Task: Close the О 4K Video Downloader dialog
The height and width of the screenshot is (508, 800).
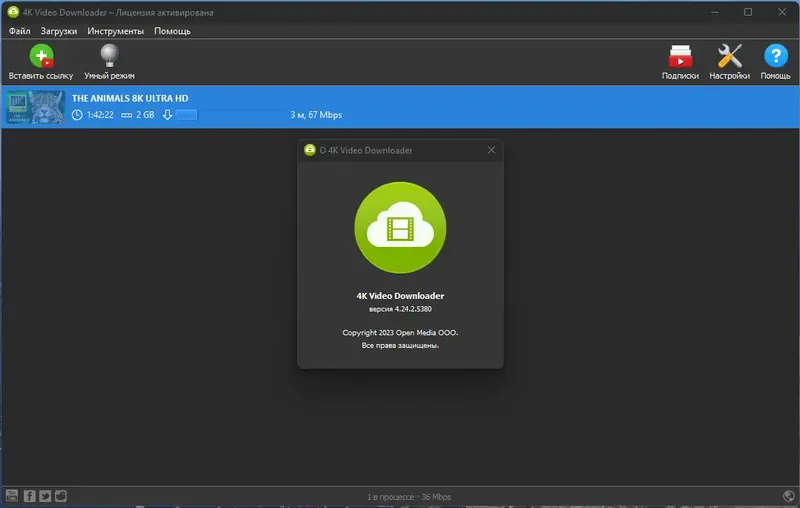Action: click(x=491, y=150)
